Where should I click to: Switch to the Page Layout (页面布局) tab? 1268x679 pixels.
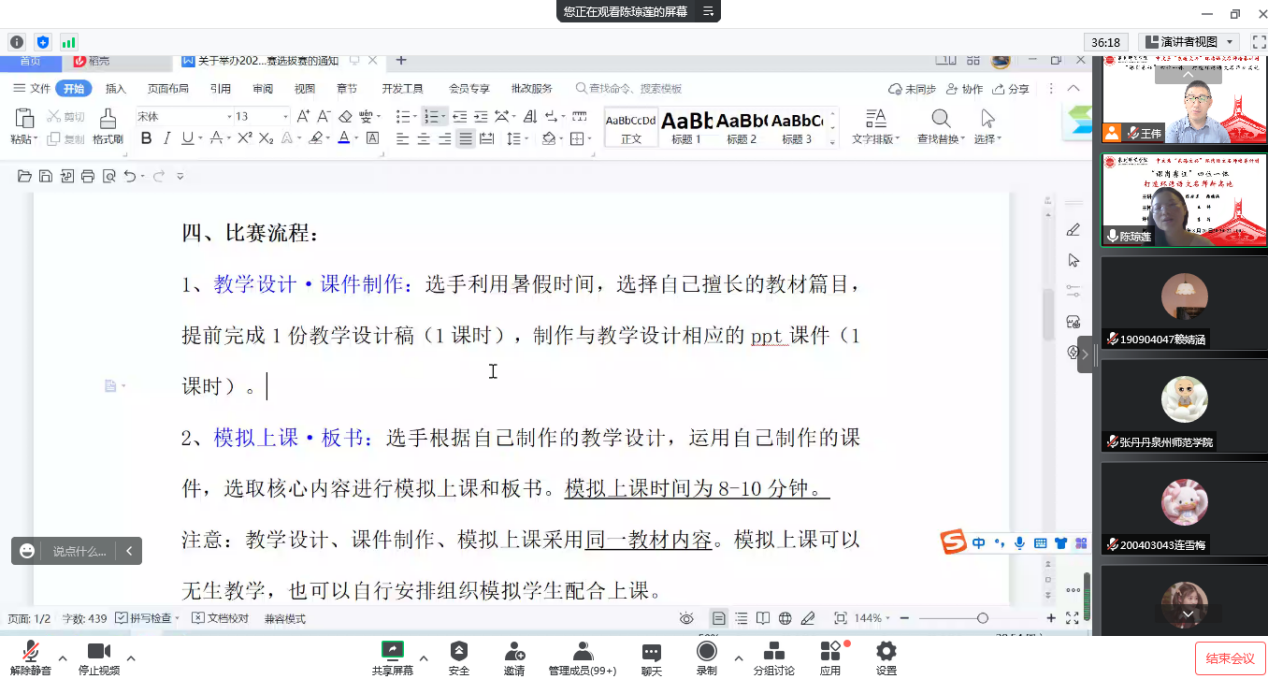[167, 88]
